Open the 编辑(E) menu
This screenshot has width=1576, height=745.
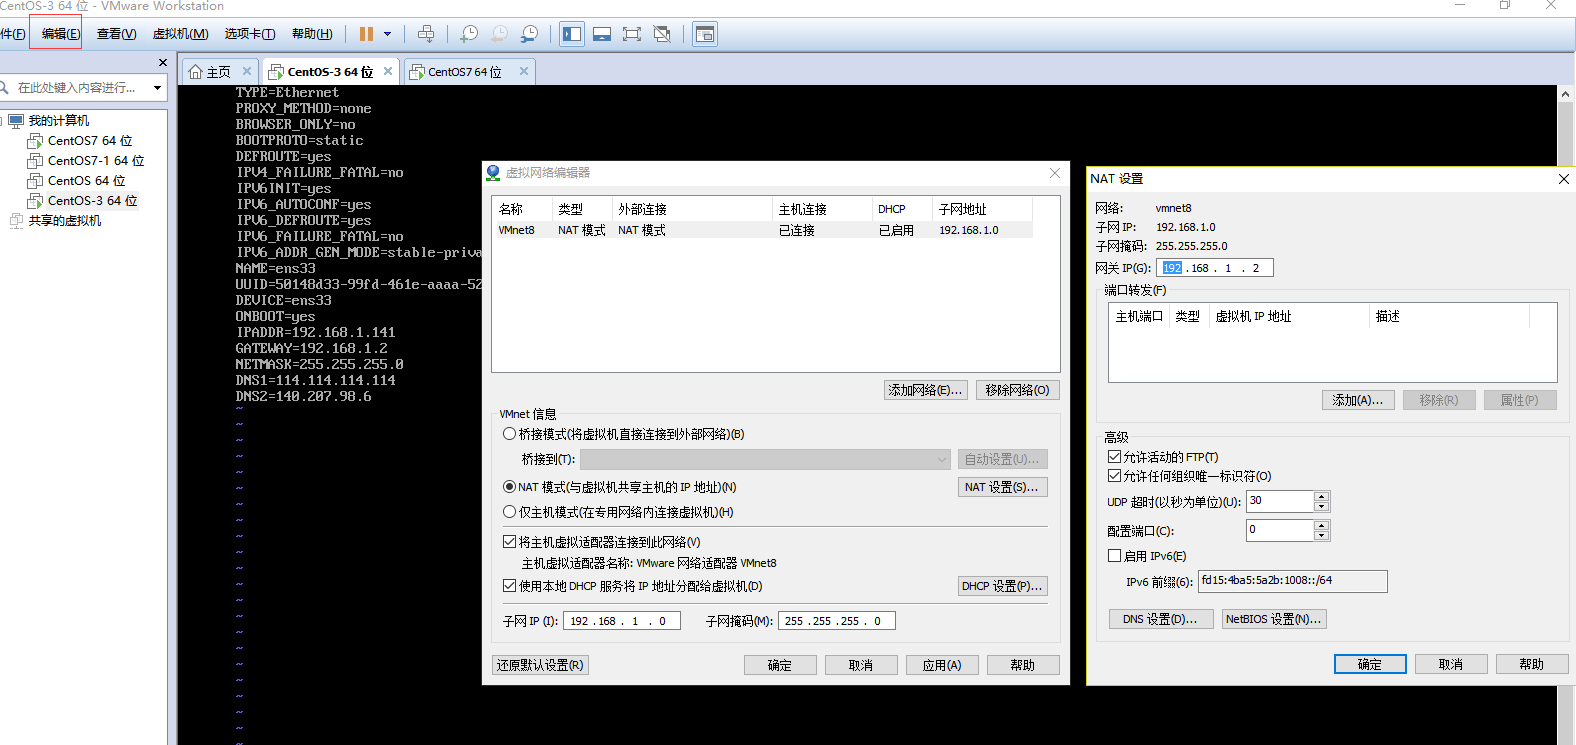pos(60,34)
